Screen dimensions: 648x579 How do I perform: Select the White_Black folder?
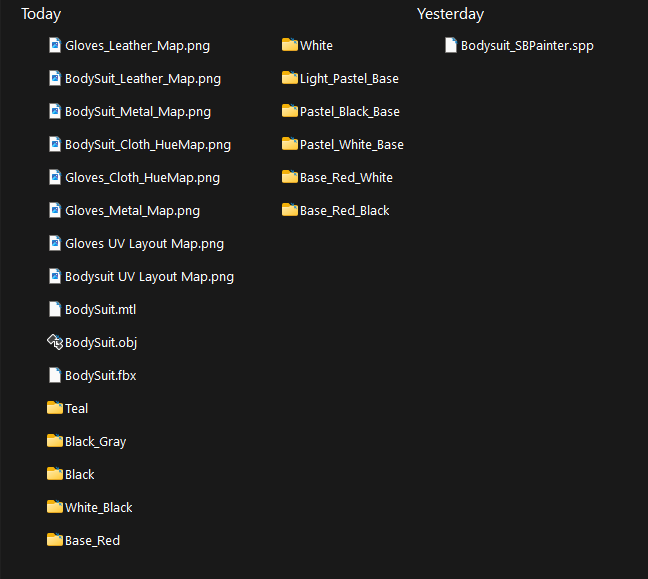[x=90, y=507]
